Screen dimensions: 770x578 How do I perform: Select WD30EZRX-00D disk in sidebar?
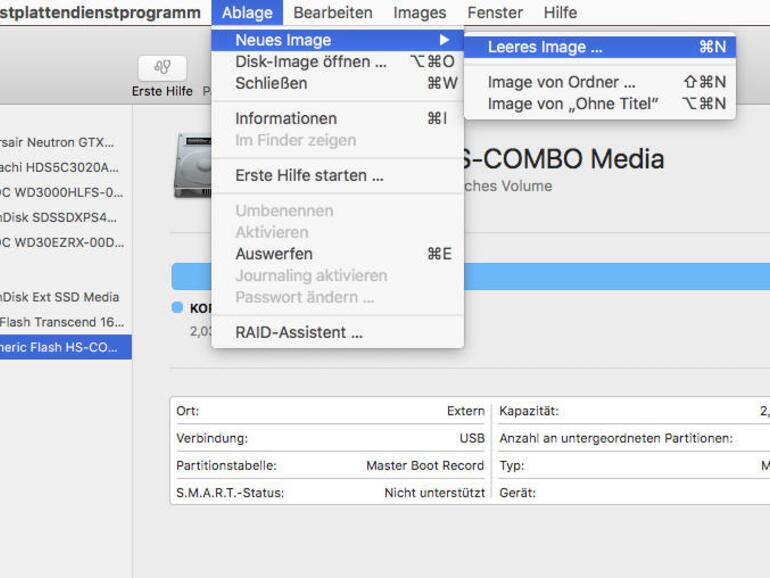click(x=66, y=243)
